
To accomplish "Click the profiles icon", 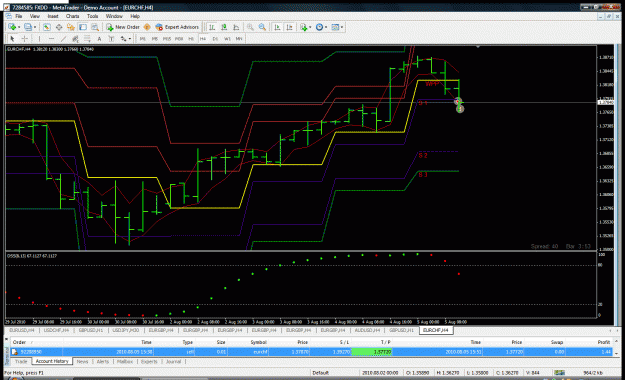I will (28, 27).
